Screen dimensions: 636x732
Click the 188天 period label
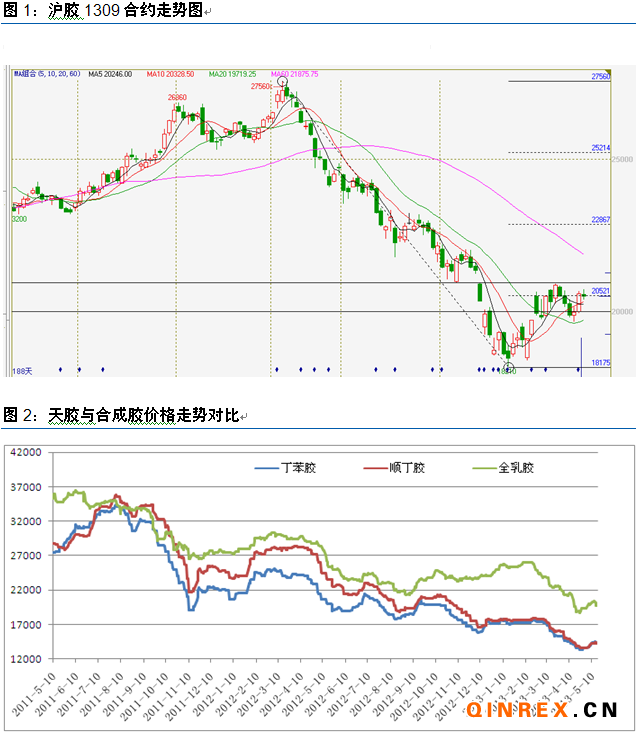(x=22, y=371)
